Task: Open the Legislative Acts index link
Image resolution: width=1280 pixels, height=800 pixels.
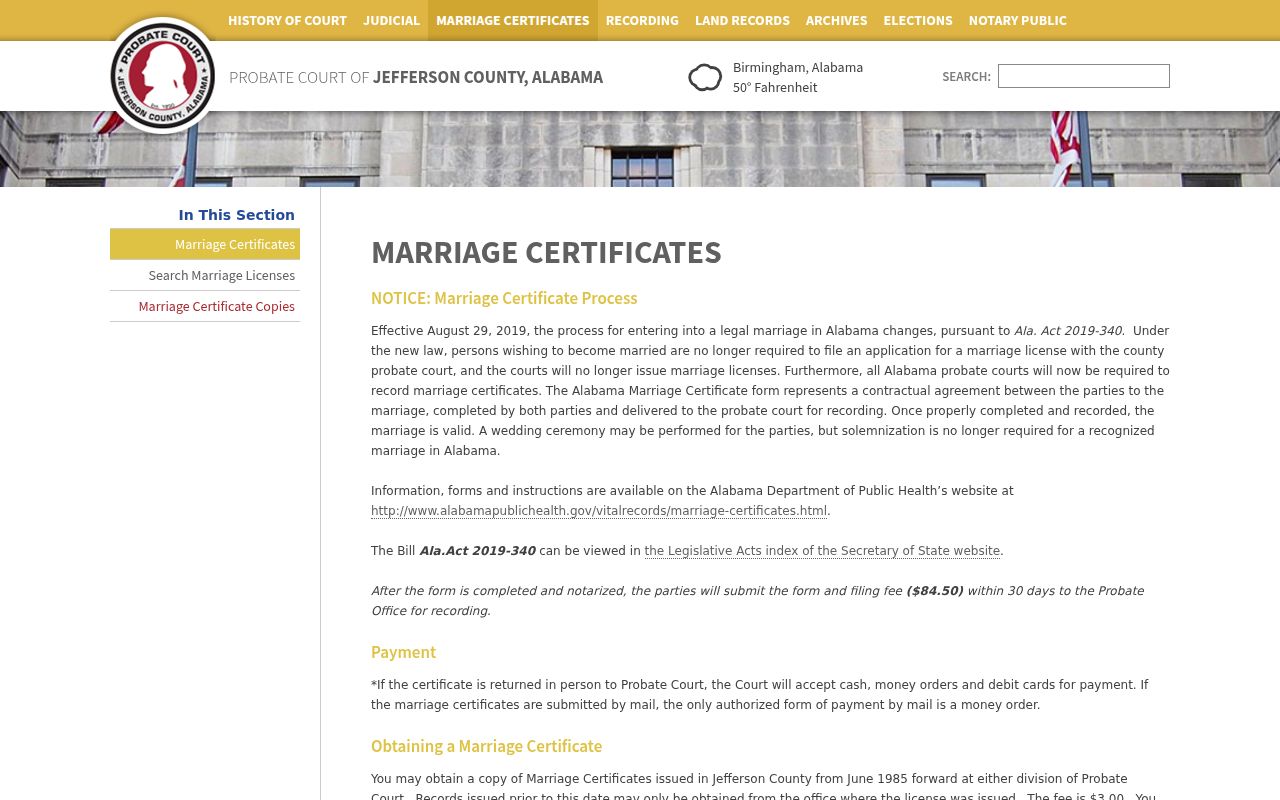Action: (x=822, y=551)
